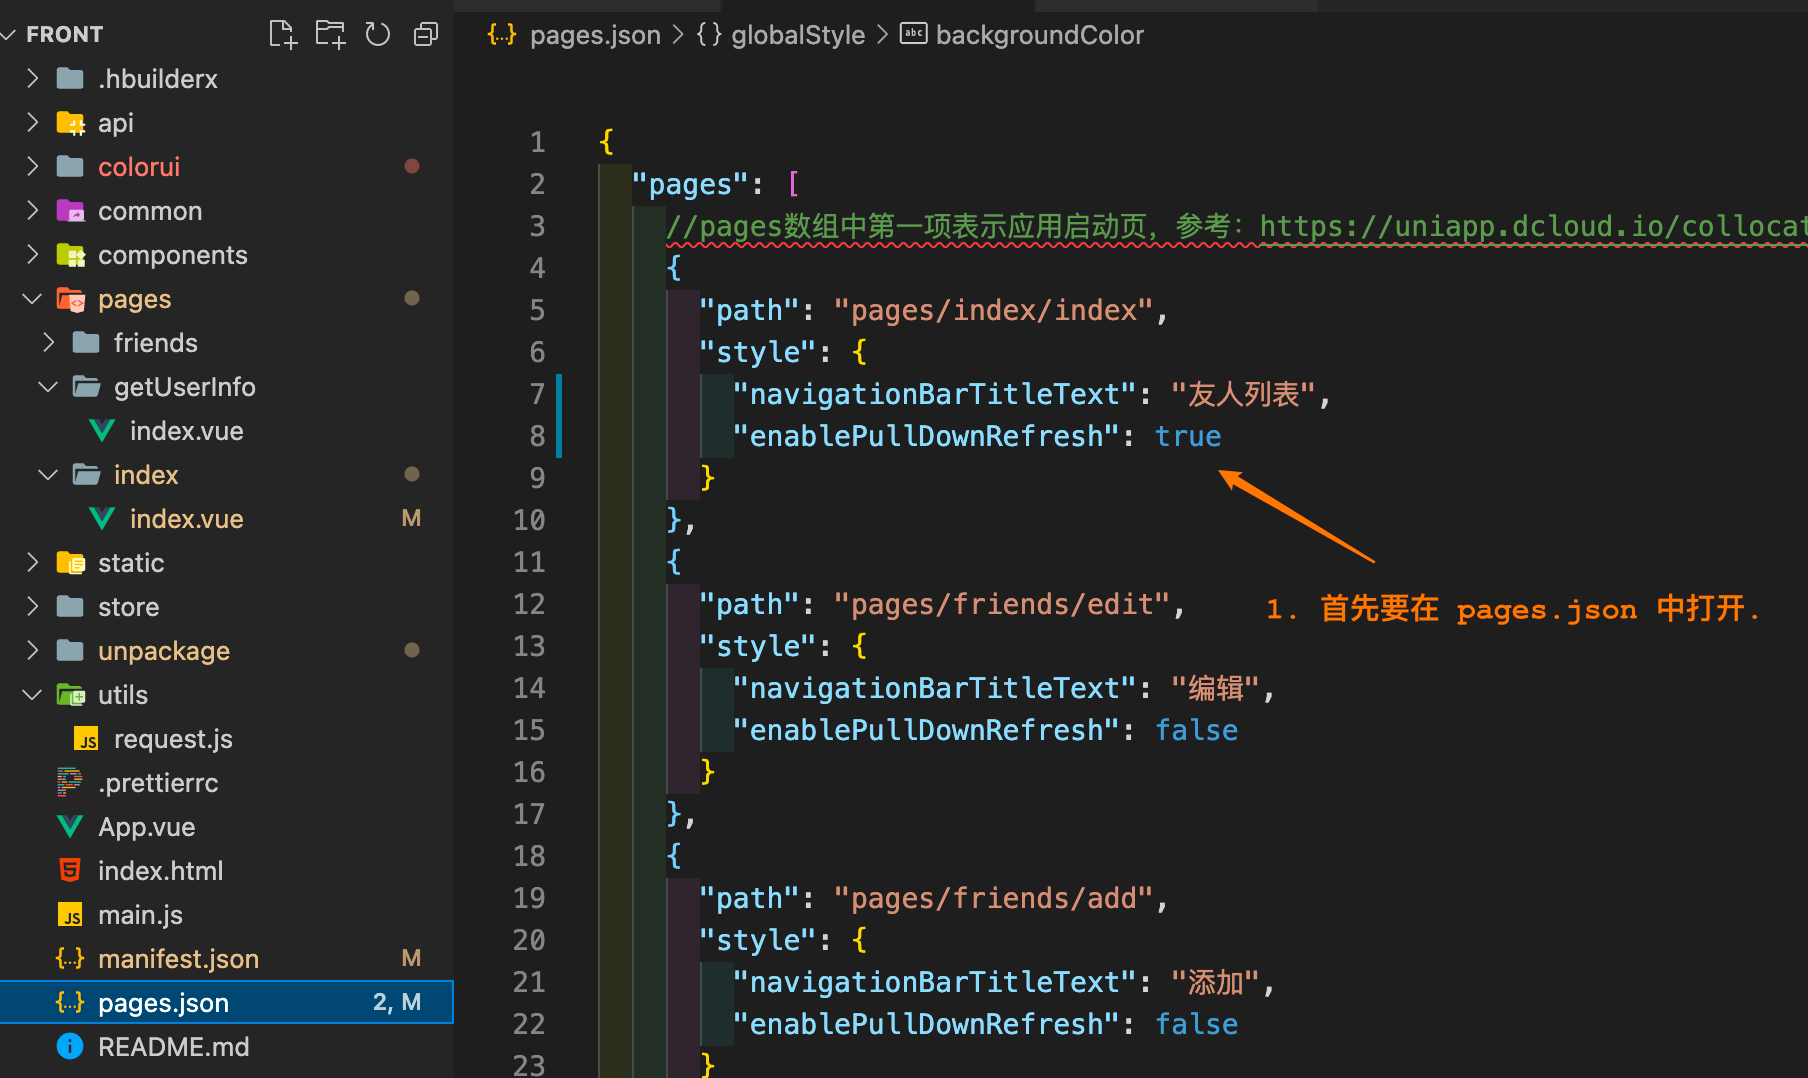Click the true value on line 8
The image size is (1808, 1078).
tap(1188, 436)
